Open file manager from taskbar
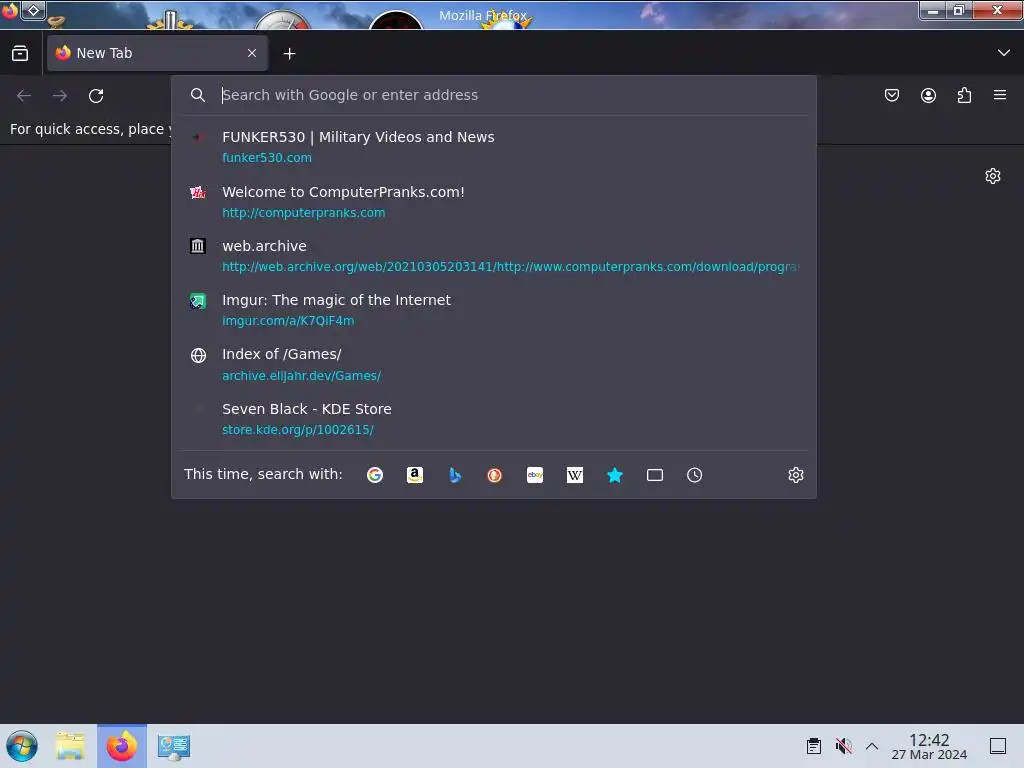Screen dimensions: 1024x768 pos(70,746)
